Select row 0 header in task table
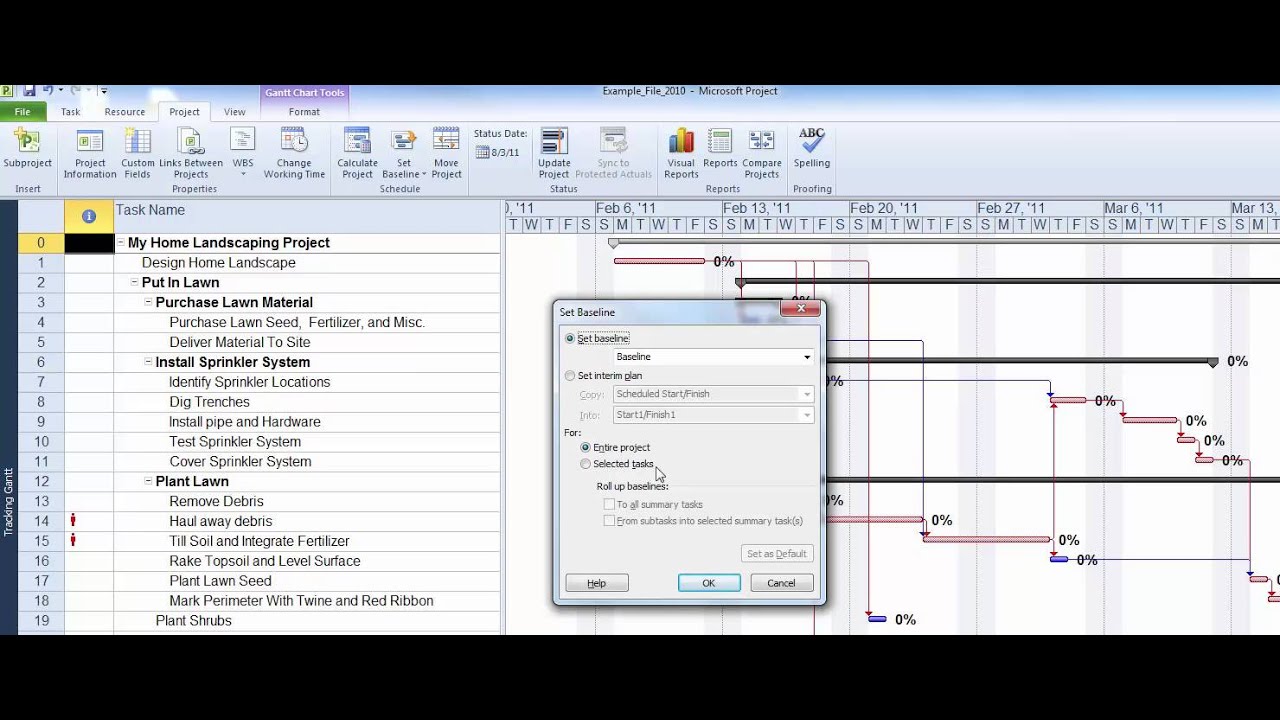 point(41,243)
